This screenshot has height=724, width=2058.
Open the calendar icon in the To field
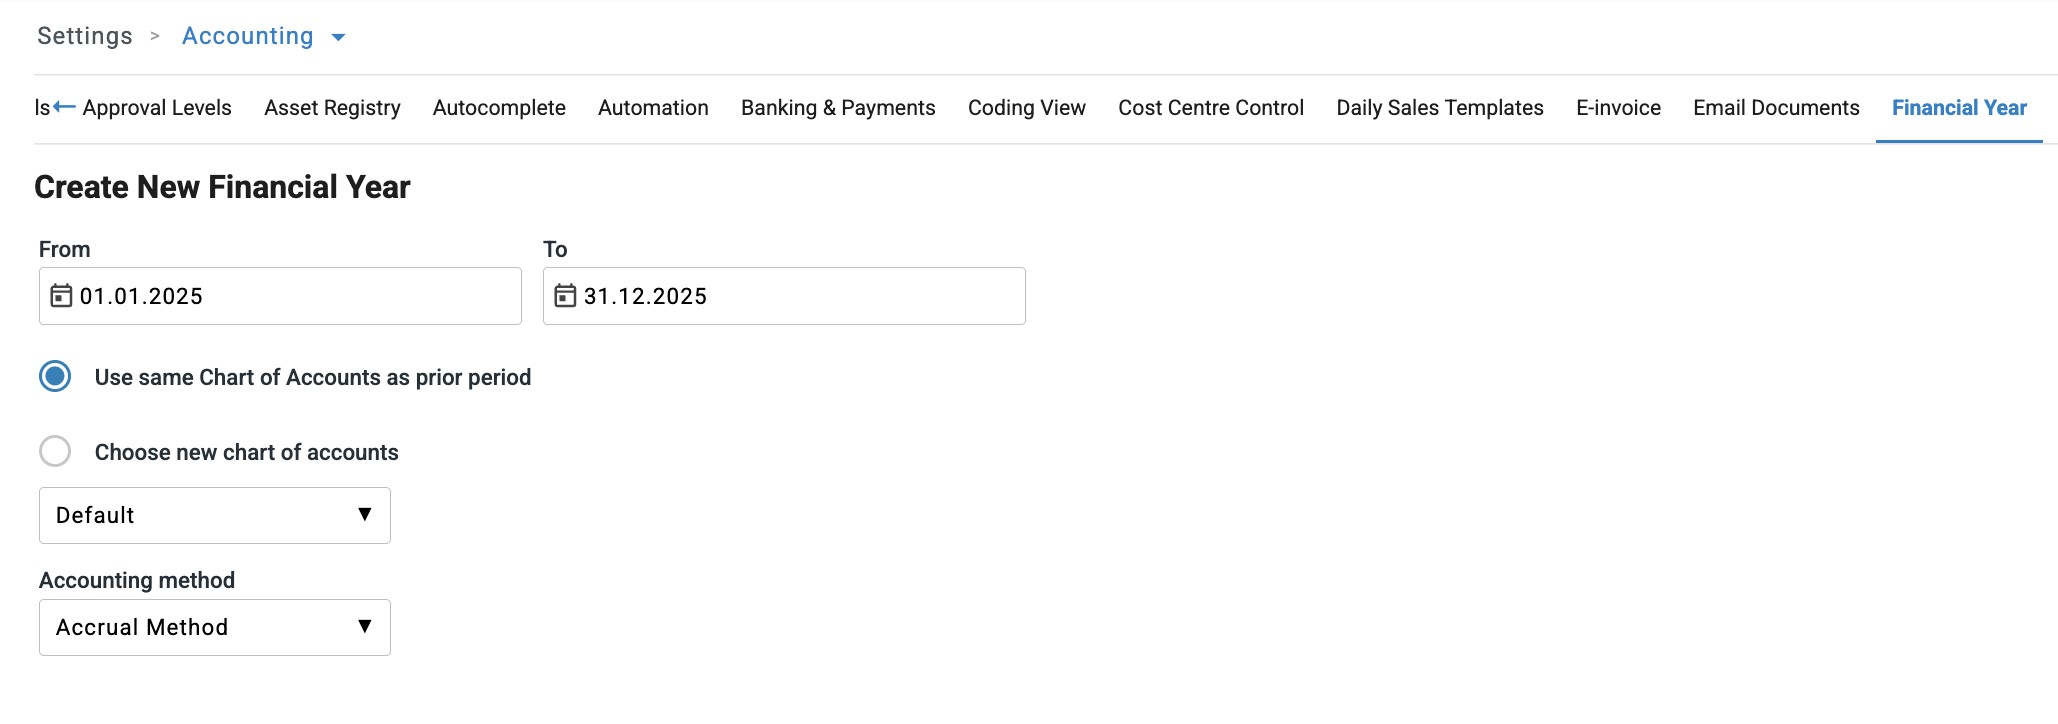pos(565,296)
